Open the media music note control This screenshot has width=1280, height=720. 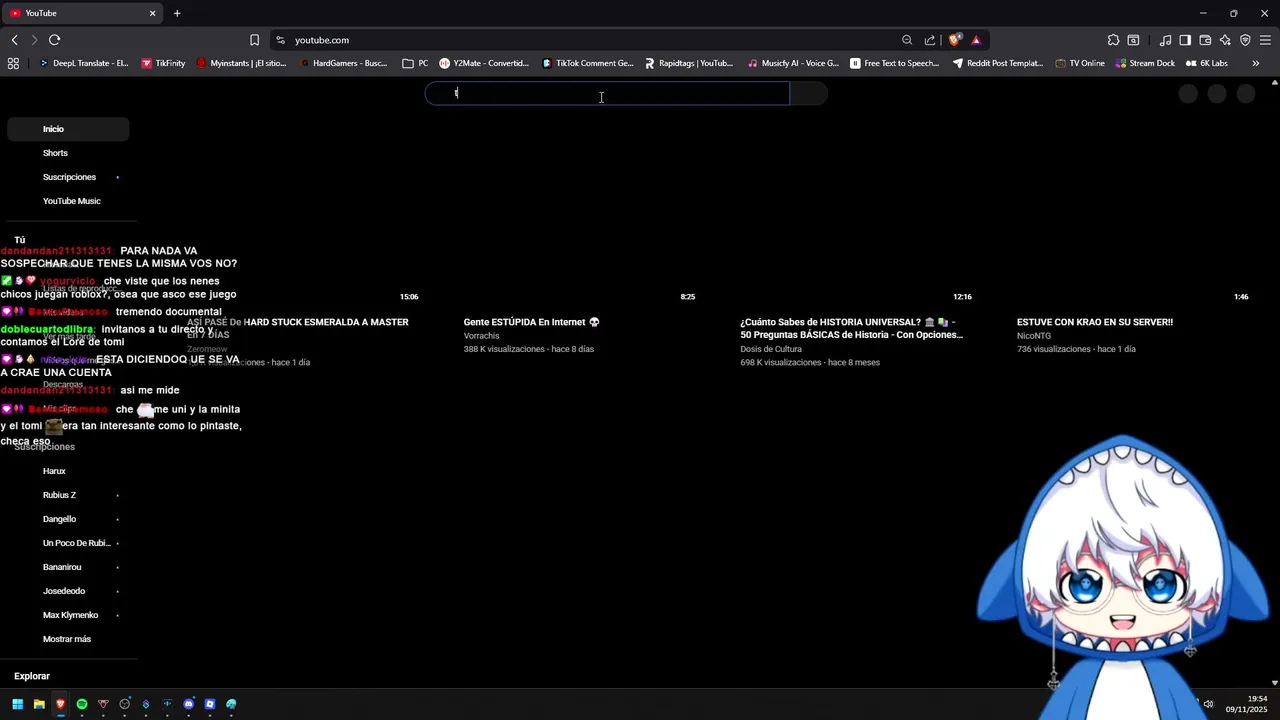coord(1165,40)
